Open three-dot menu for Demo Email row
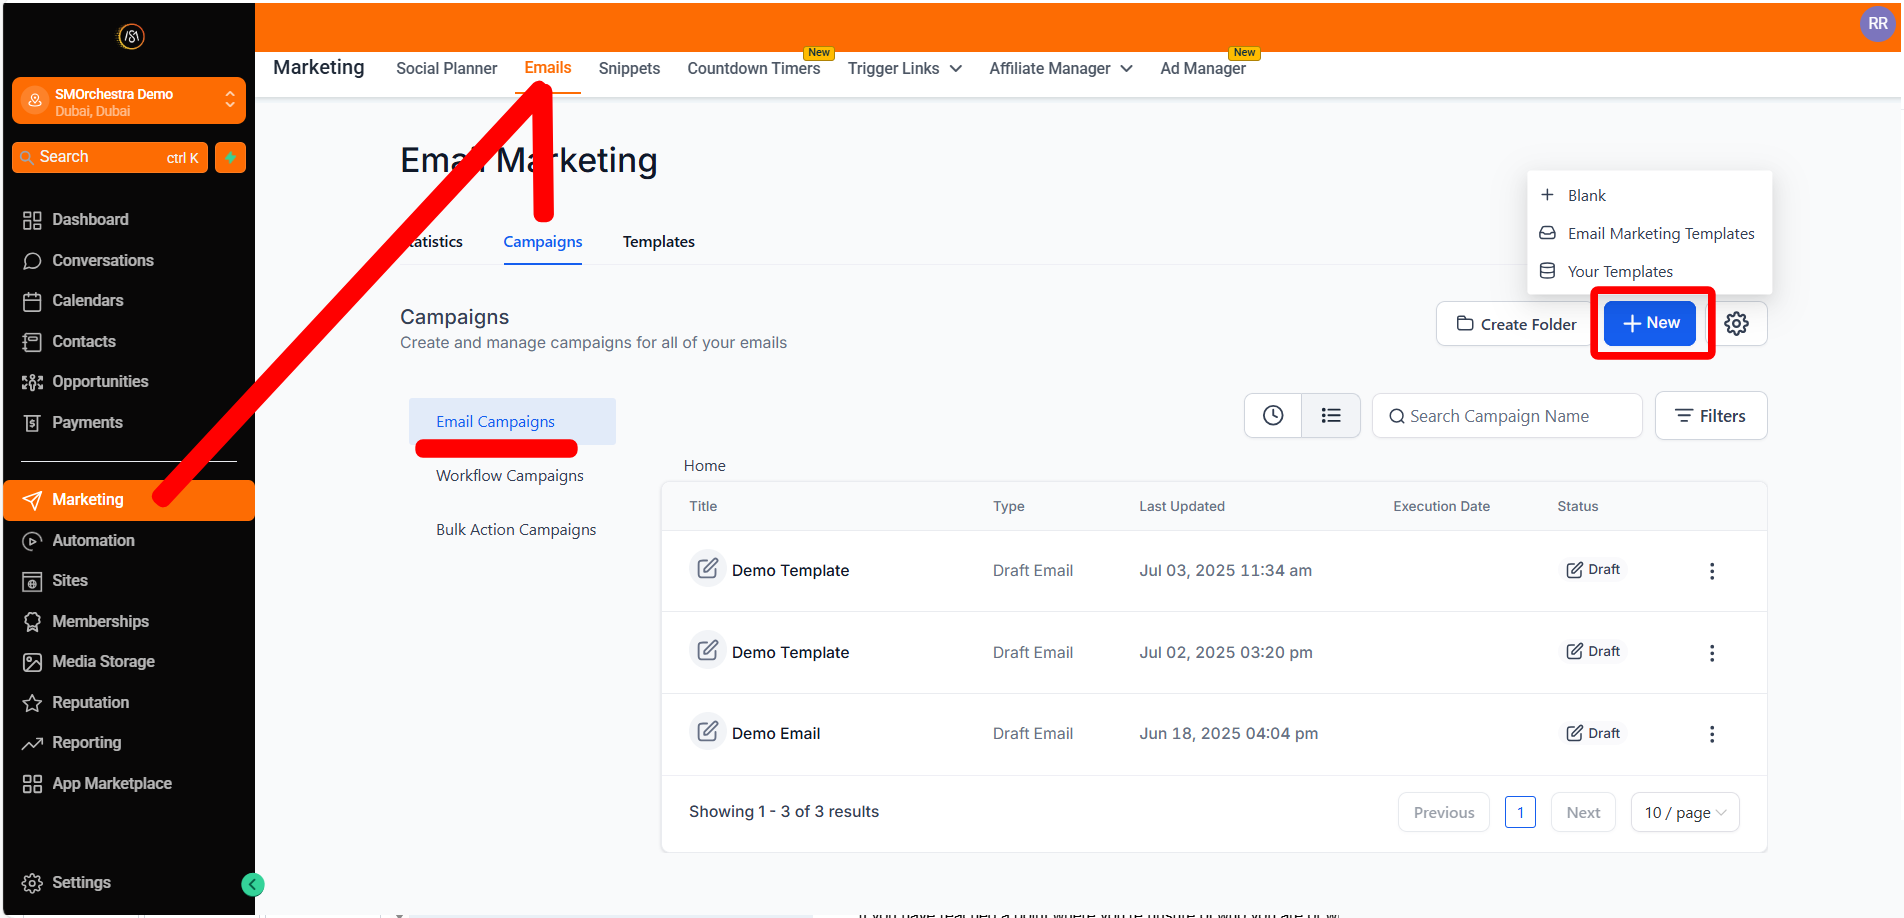1904x918 pixels. pyautogui.click(x=1712, y=734)
